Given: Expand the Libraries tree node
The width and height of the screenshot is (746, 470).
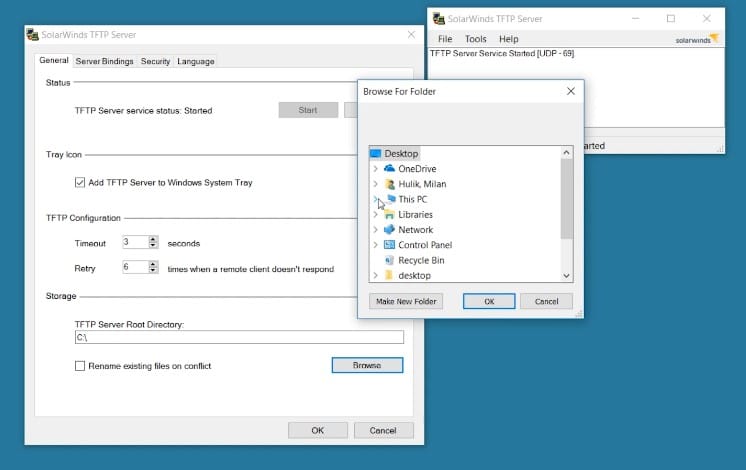Looking at the screenshot, I should tap(375, 215).
